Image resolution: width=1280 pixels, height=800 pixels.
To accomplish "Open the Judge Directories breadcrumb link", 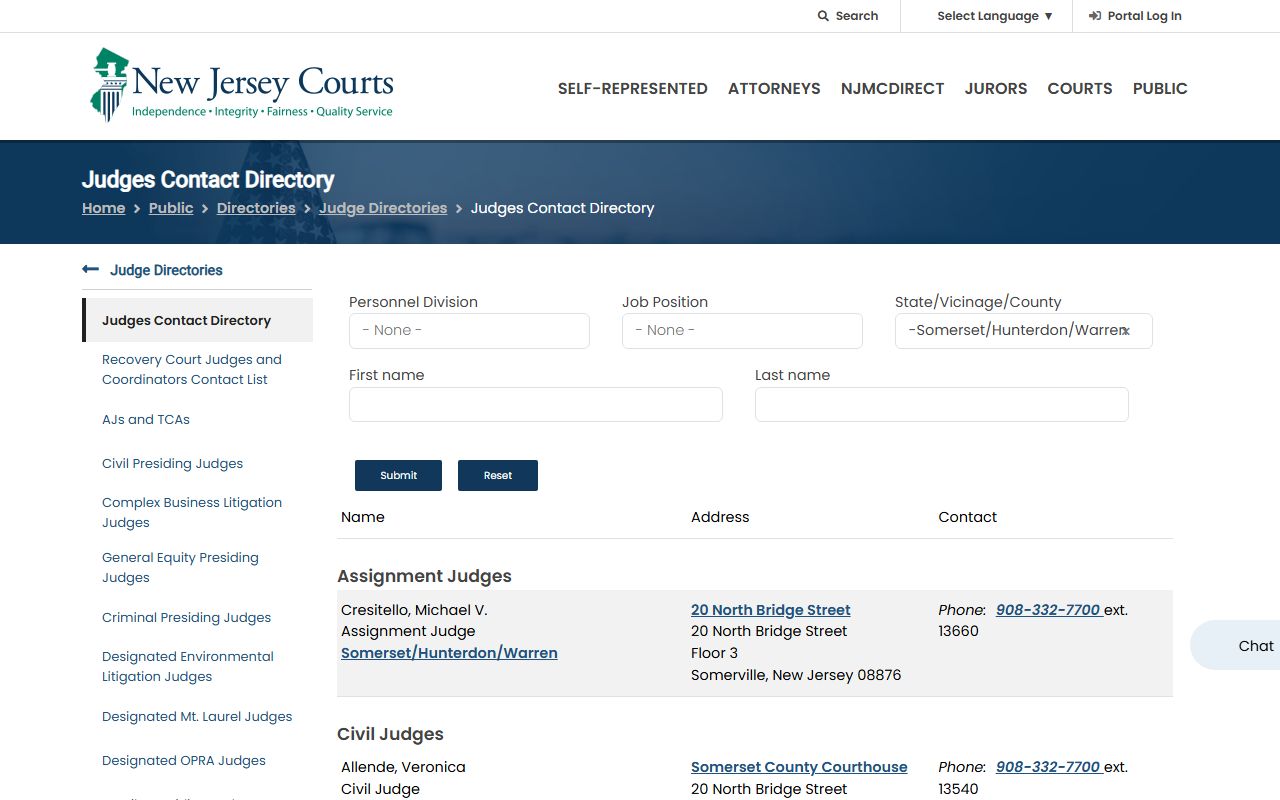I will coord(383,208).
